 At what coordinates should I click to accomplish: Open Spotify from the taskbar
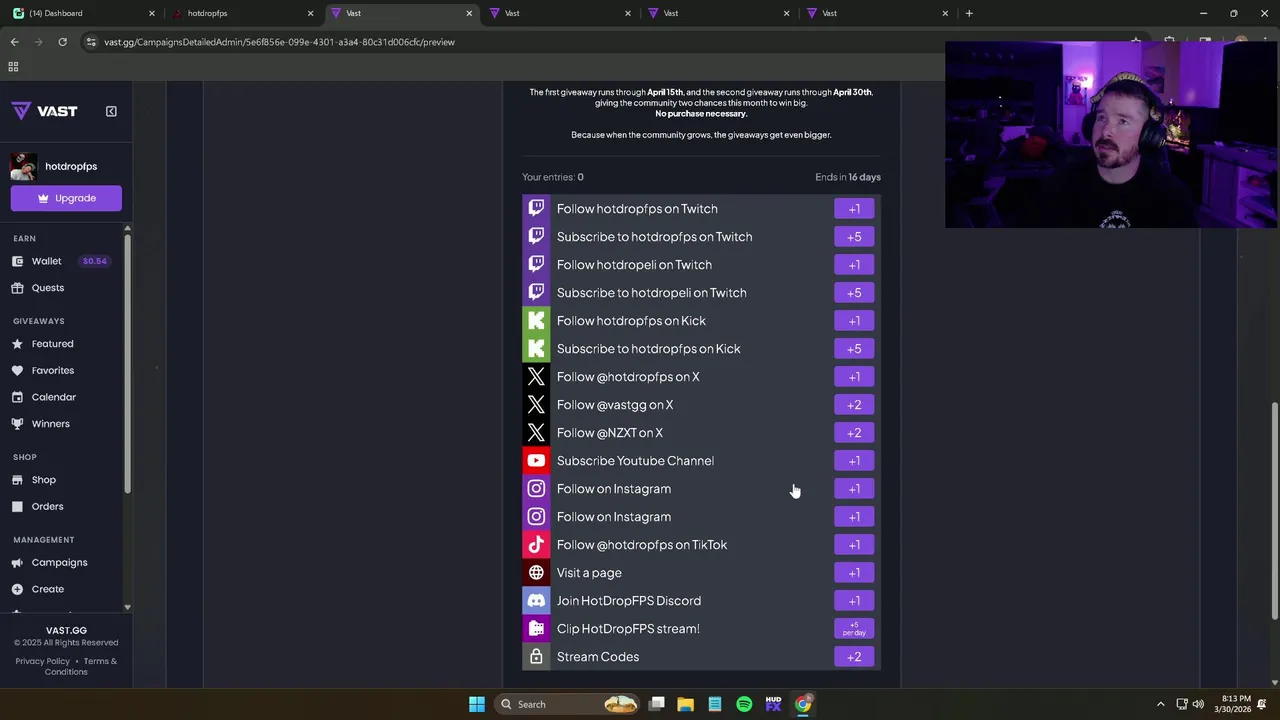(744, 704)
